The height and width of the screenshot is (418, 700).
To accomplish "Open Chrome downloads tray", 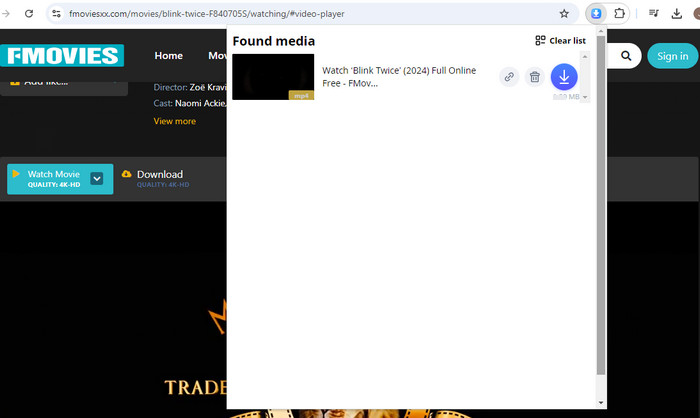I will pos(676,14).
